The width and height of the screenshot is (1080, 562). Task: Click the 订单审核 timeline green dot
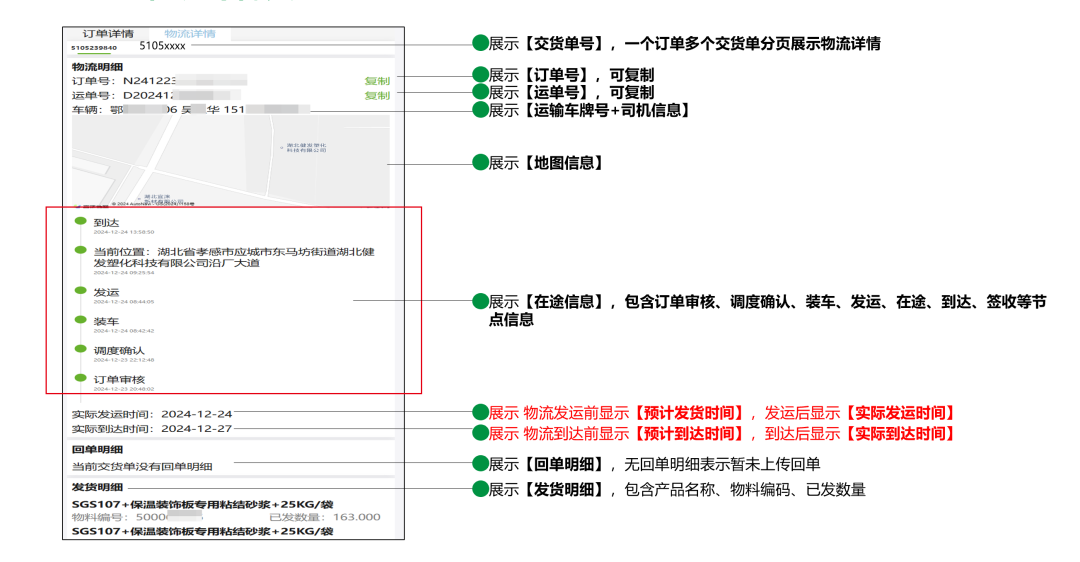(x=80, y=378)
